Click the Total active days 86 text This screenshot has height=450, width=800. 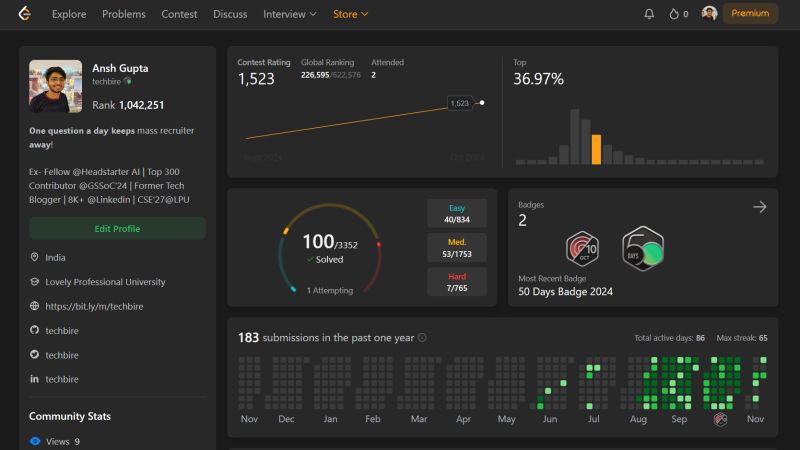pyautogui.click(x=669, y=338)
